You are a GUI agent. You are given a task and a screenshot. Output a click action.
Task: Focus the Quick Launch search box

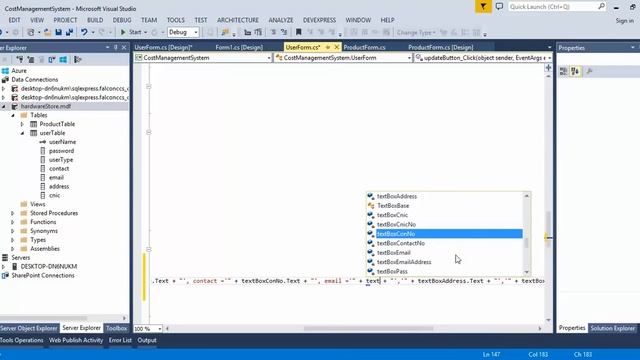(557, 7)
